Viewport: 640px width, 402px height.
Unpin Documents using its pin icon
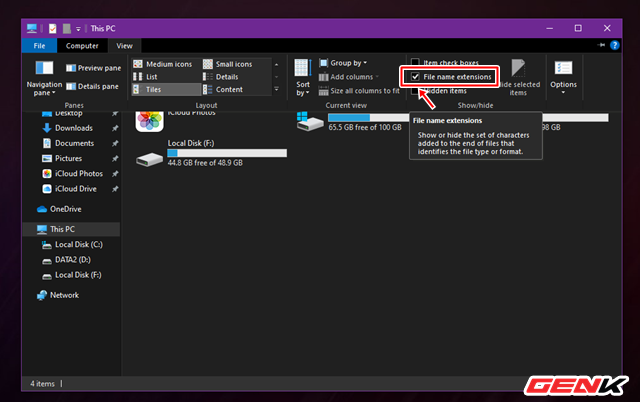(x=115, y=143)
